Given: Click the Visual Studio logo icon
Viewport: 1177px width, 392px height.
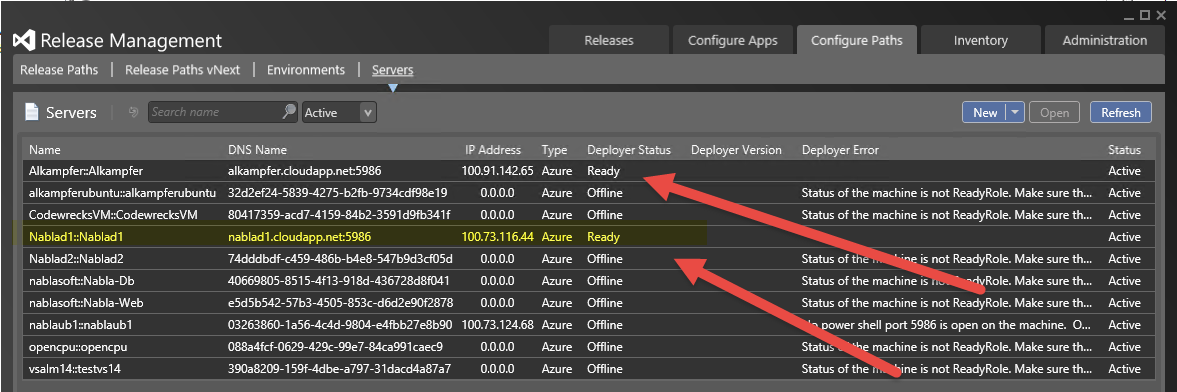Looking at the screenshot, I should click(x=24, y=41).
